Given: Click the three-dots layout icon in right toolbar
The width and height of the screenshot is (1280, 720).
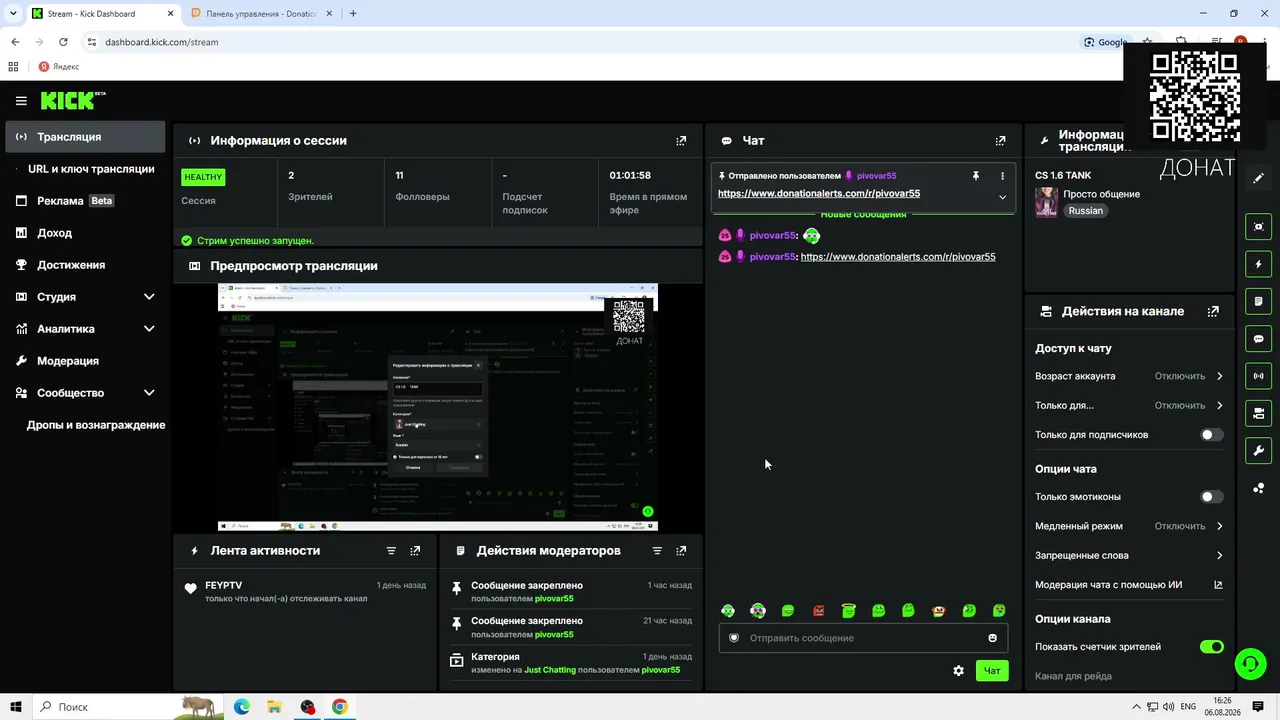Looking at the screenshot, I should [1259, 488].
